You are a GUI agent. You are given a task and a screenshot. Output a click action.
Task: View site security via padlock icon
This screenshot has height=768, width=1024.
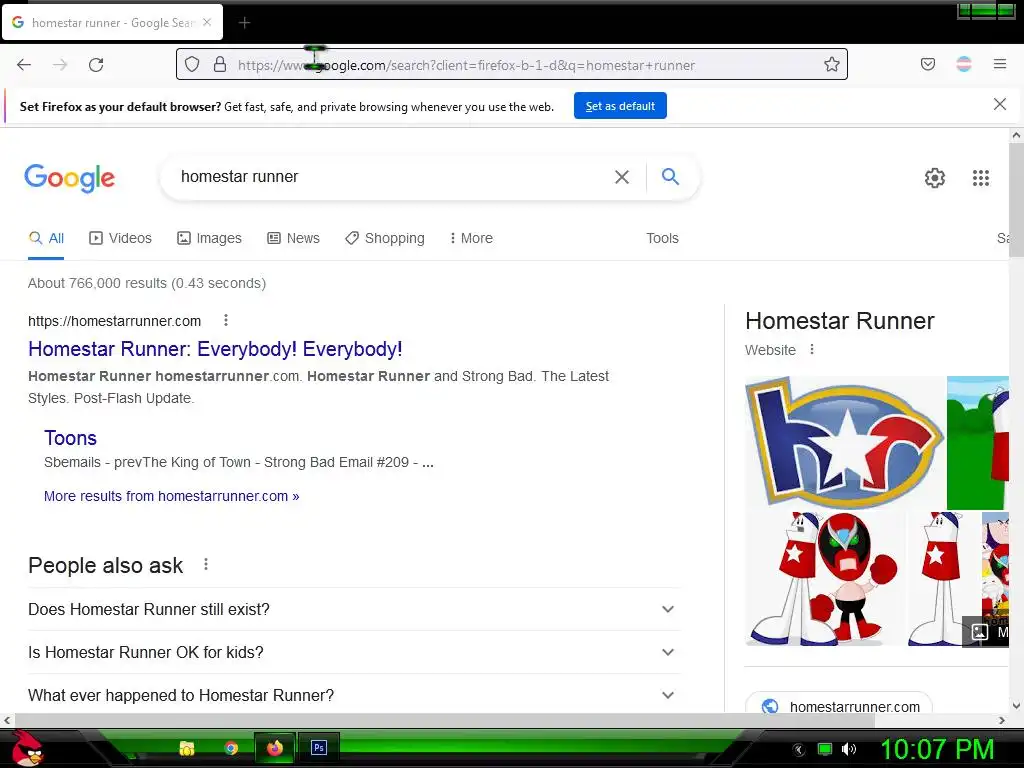pyautogui.click(x=220, y=65)
